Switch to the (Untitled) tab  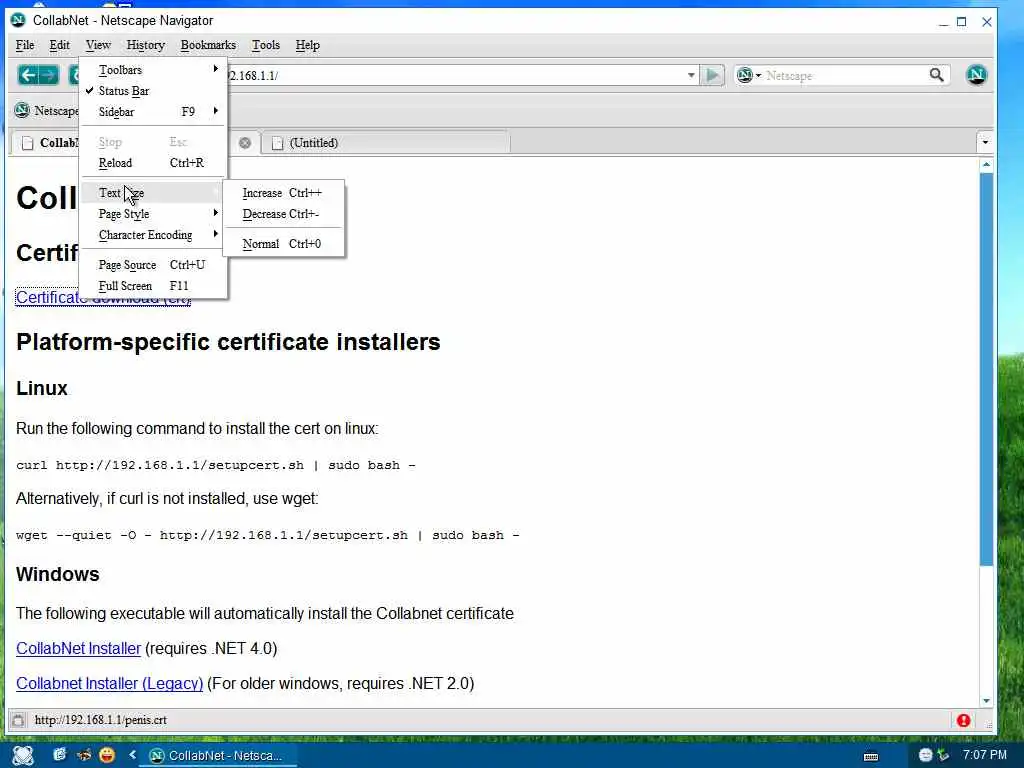point(385,142)
